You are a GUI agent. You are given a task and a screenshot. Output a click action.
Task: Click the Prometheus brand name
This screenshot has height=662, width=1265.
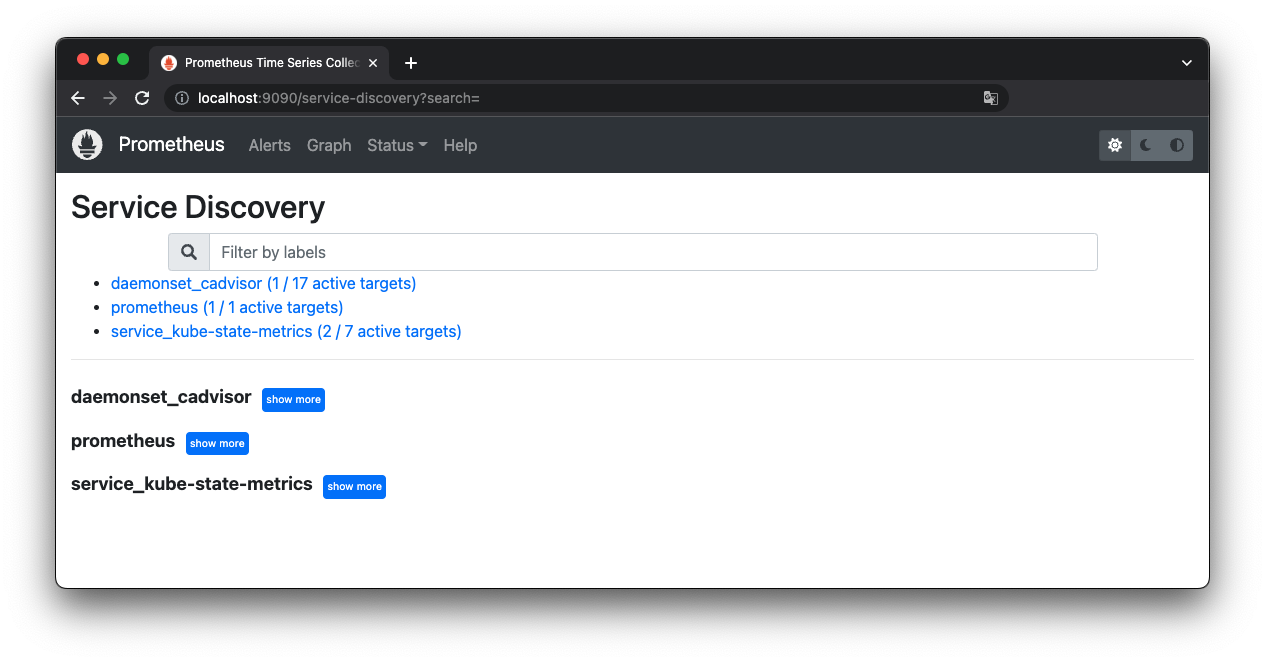pos(172,144)
